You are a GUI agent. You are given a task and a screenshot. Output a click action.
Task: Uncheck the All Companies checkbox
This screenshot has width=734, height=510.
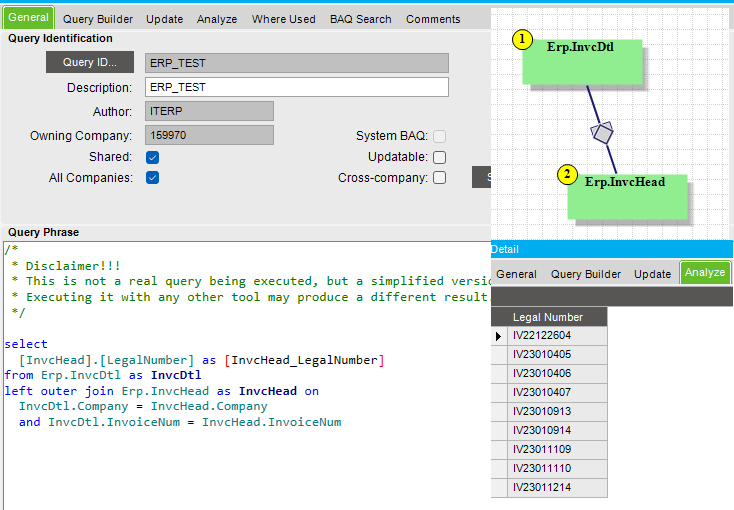tap(153, 178)
